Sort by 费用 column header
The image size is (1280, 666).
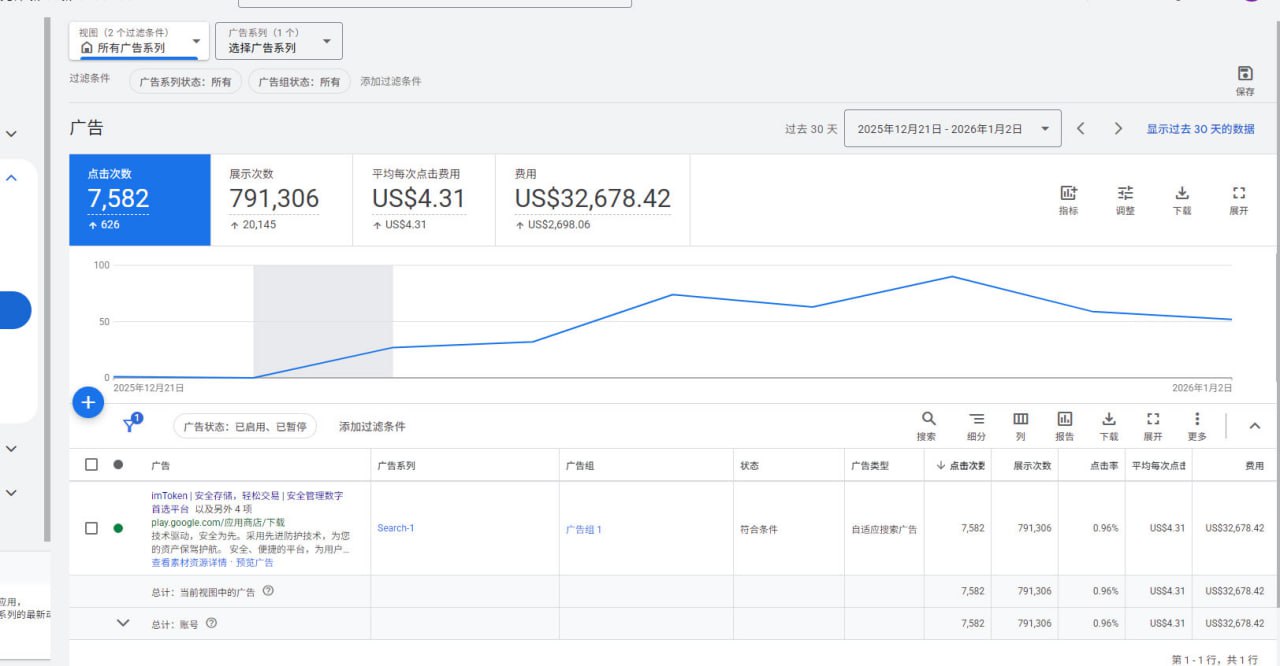[x=1254, y=465]
